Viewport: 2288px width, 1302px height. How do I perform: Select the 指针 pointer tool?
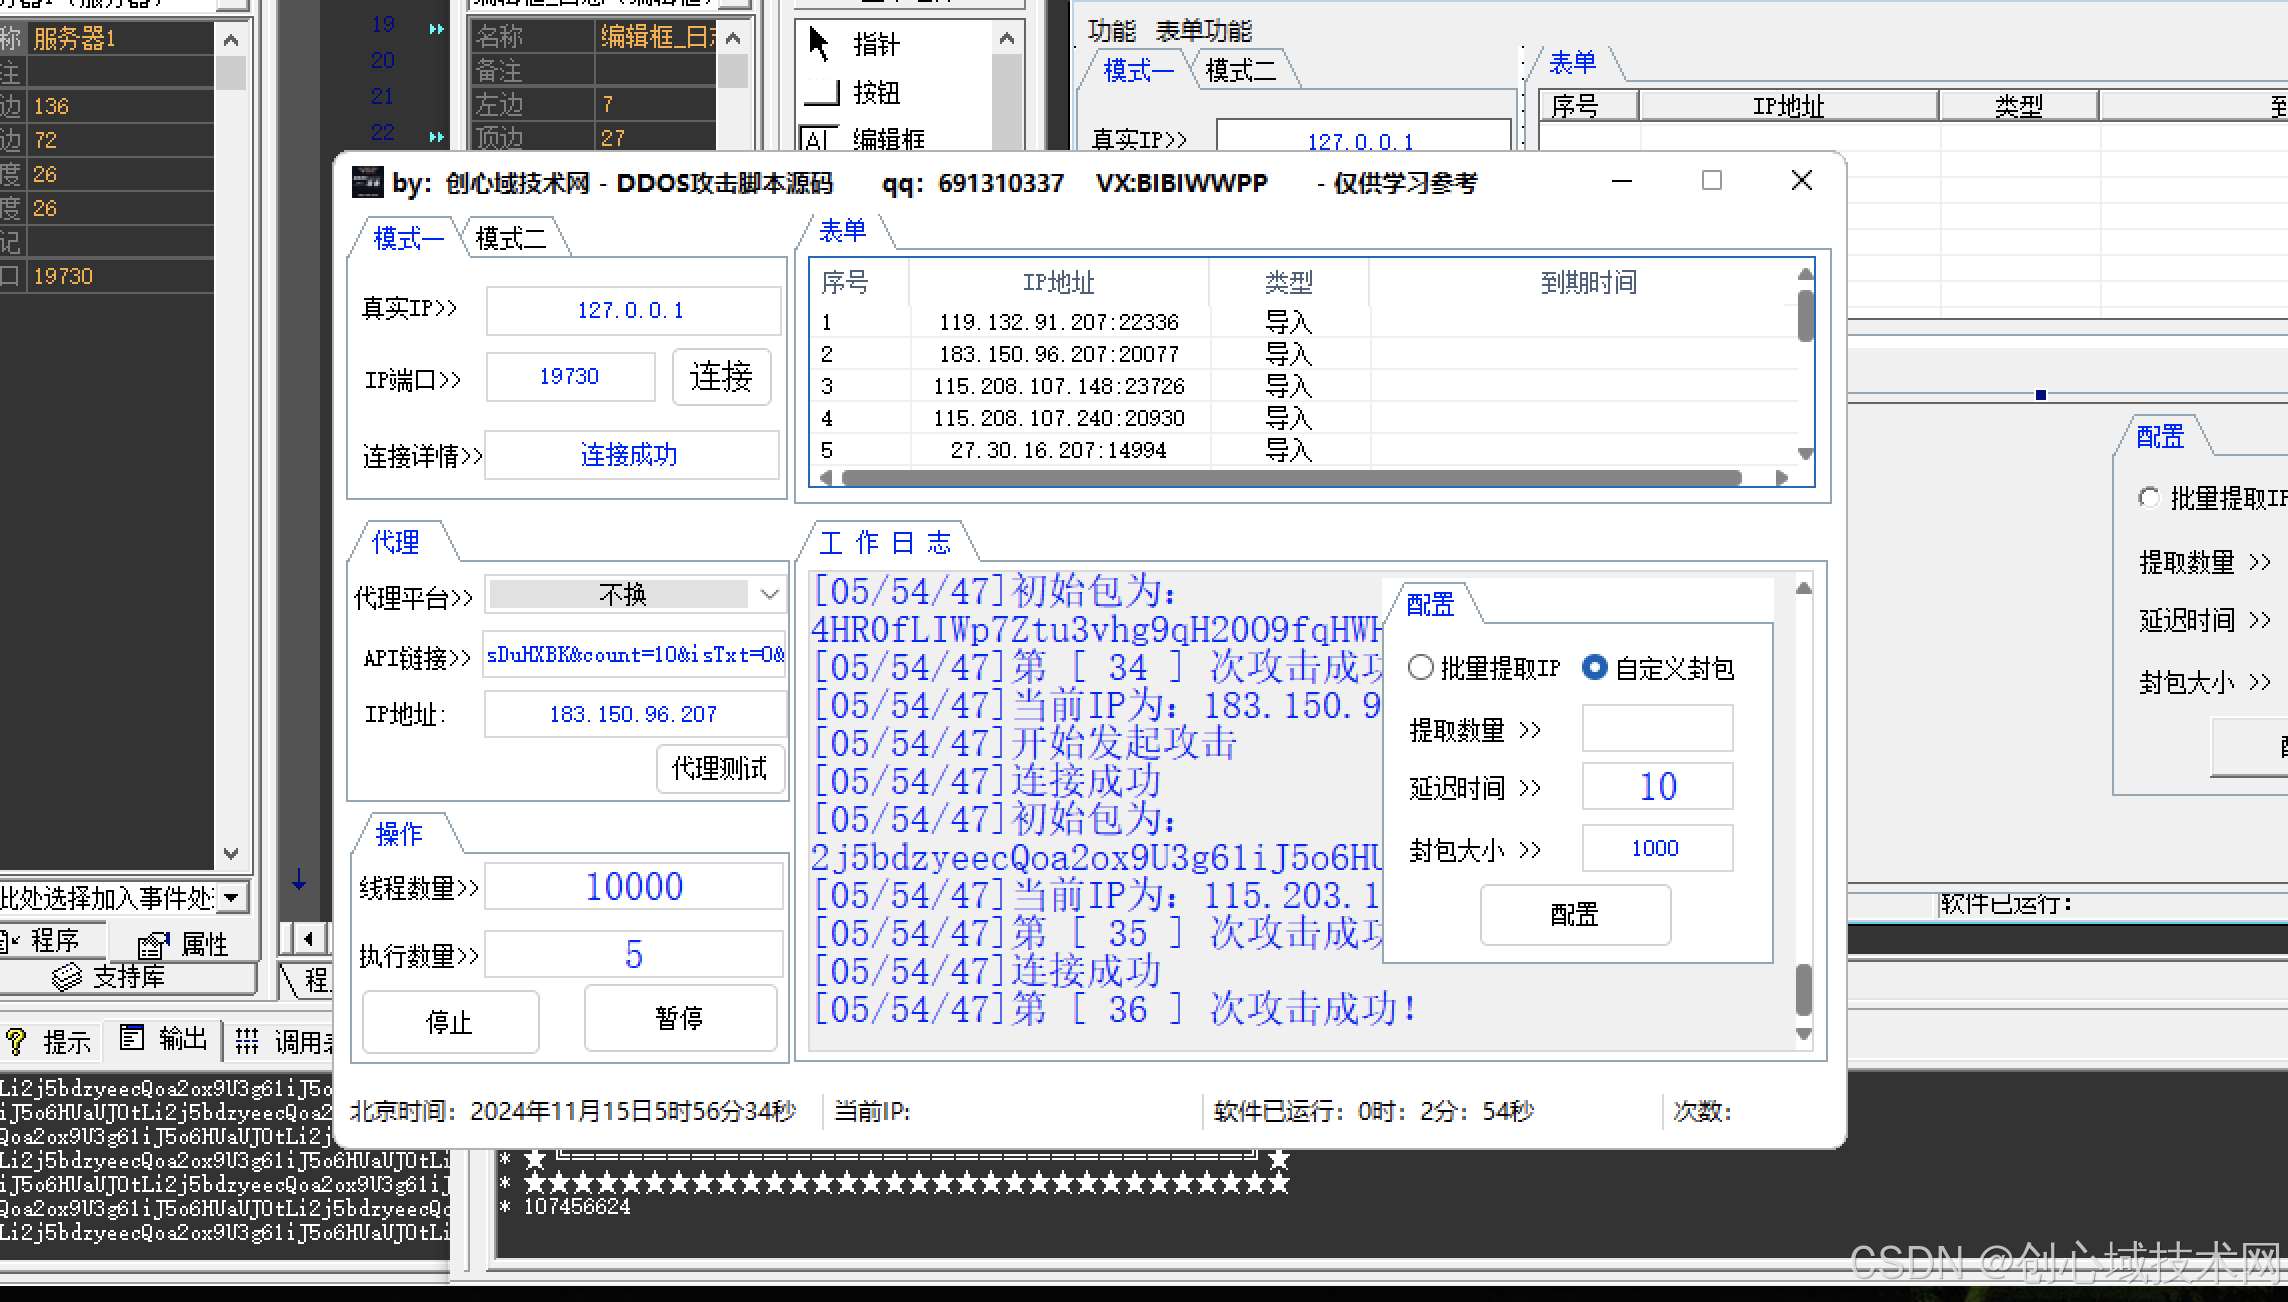[875, 45]
